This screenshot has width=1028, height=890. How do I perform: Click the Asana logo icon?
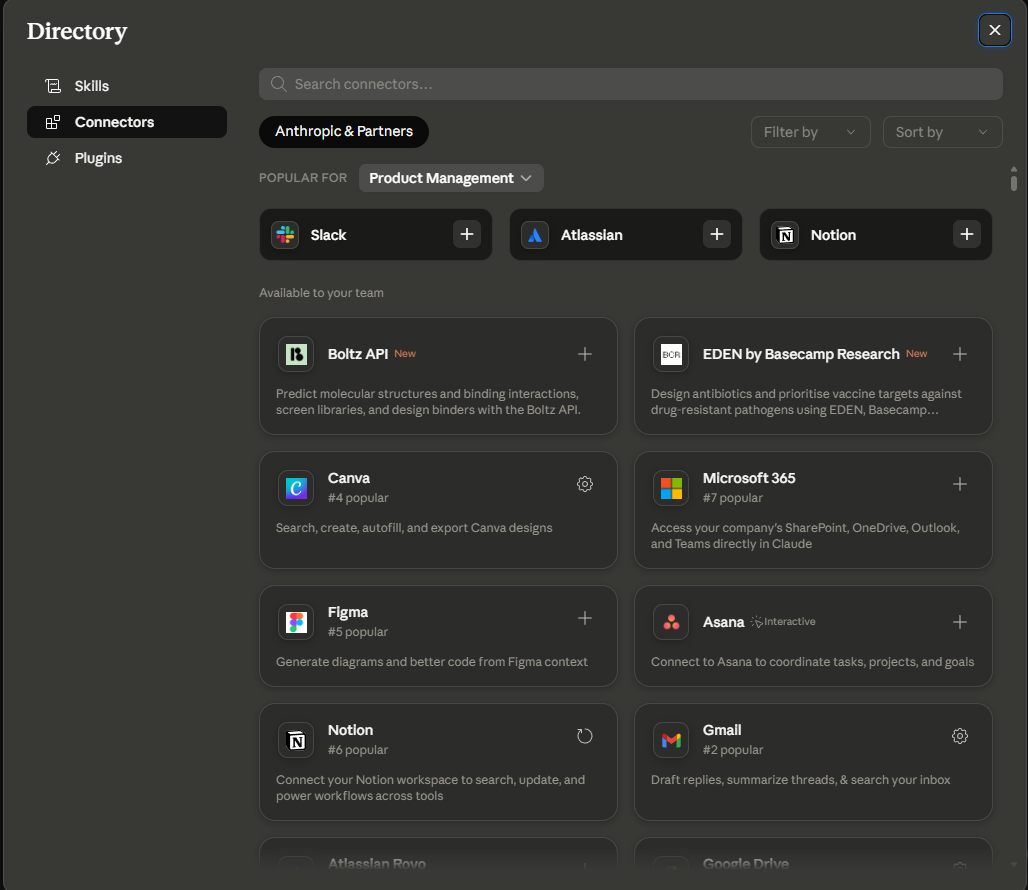[671, 622]
